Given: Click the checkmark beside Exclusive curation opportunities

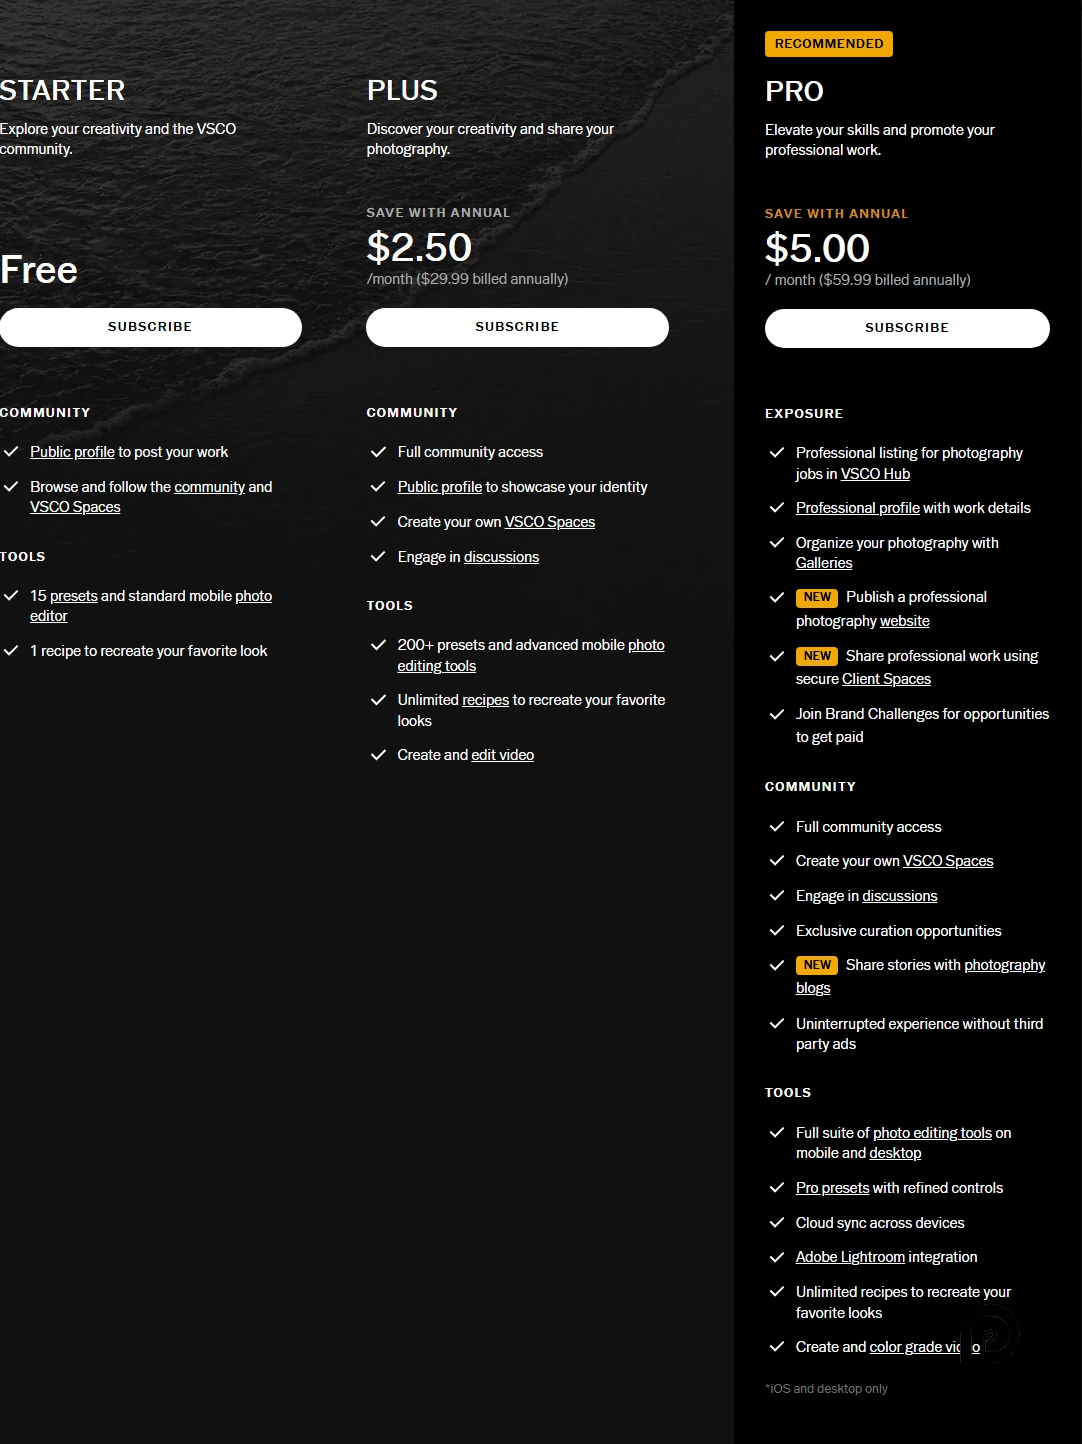Looking at the screenshot, I should 777,930.
